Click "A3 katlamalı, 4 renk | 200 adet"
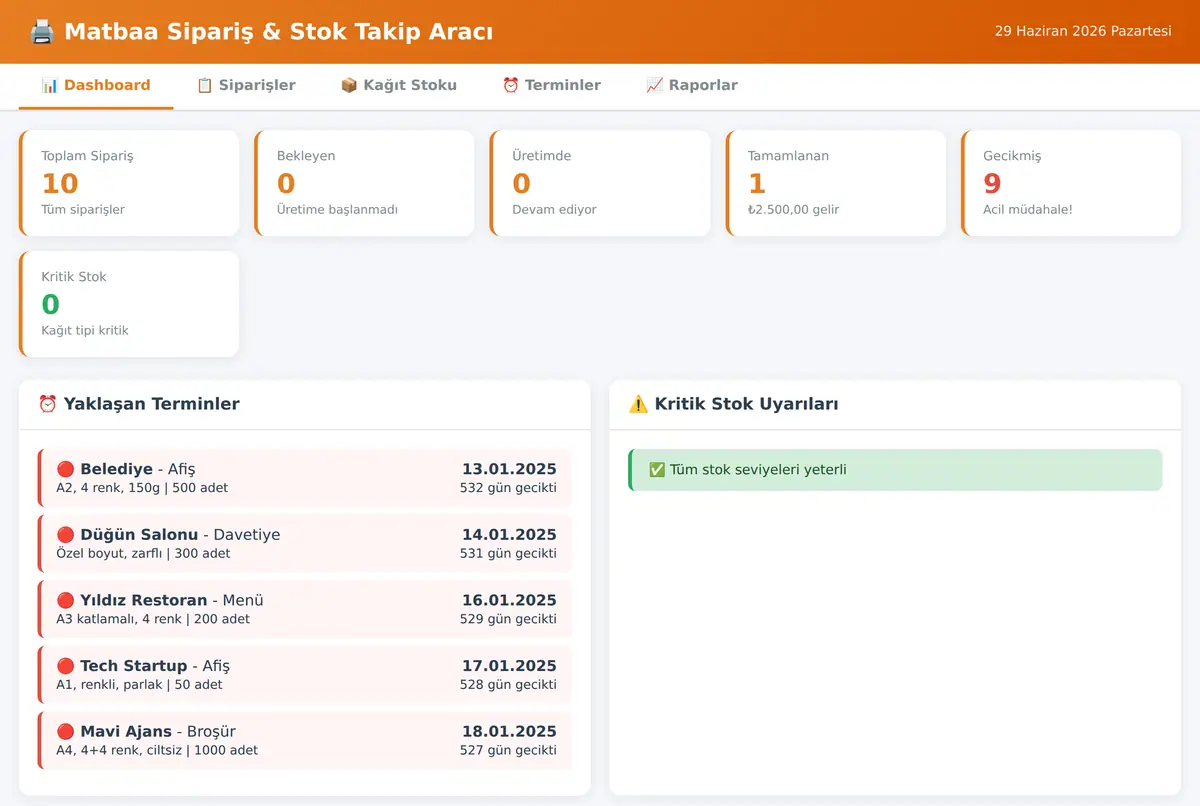Viewport: 1200px width, 806px height. tap(153, 619)
